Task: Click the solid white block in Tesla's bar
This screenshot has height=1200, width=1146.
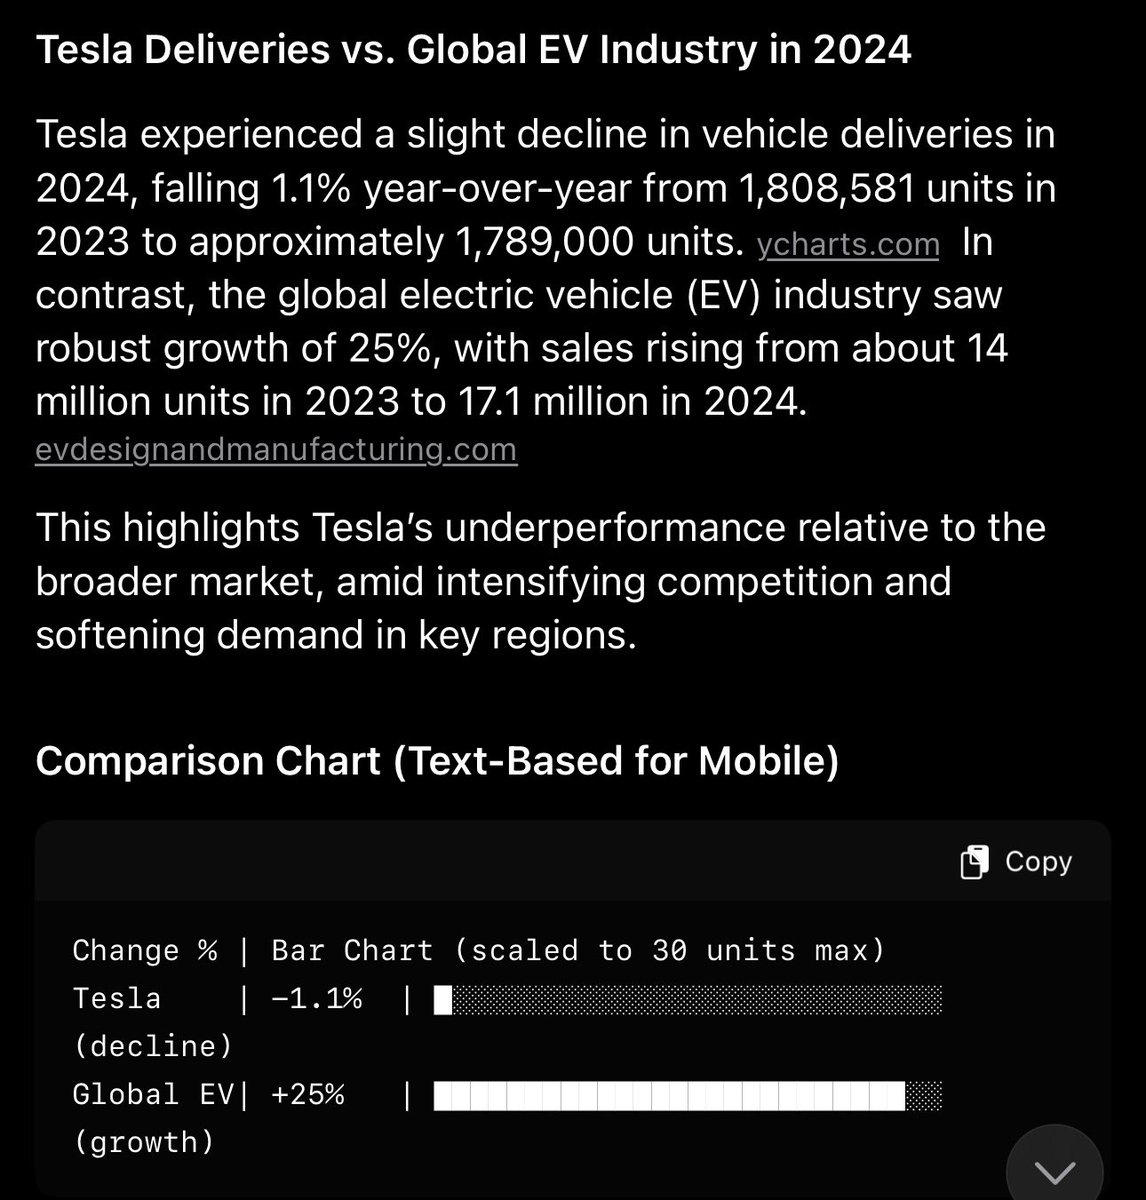Action: pyautogui.click(x=443, y=999)
